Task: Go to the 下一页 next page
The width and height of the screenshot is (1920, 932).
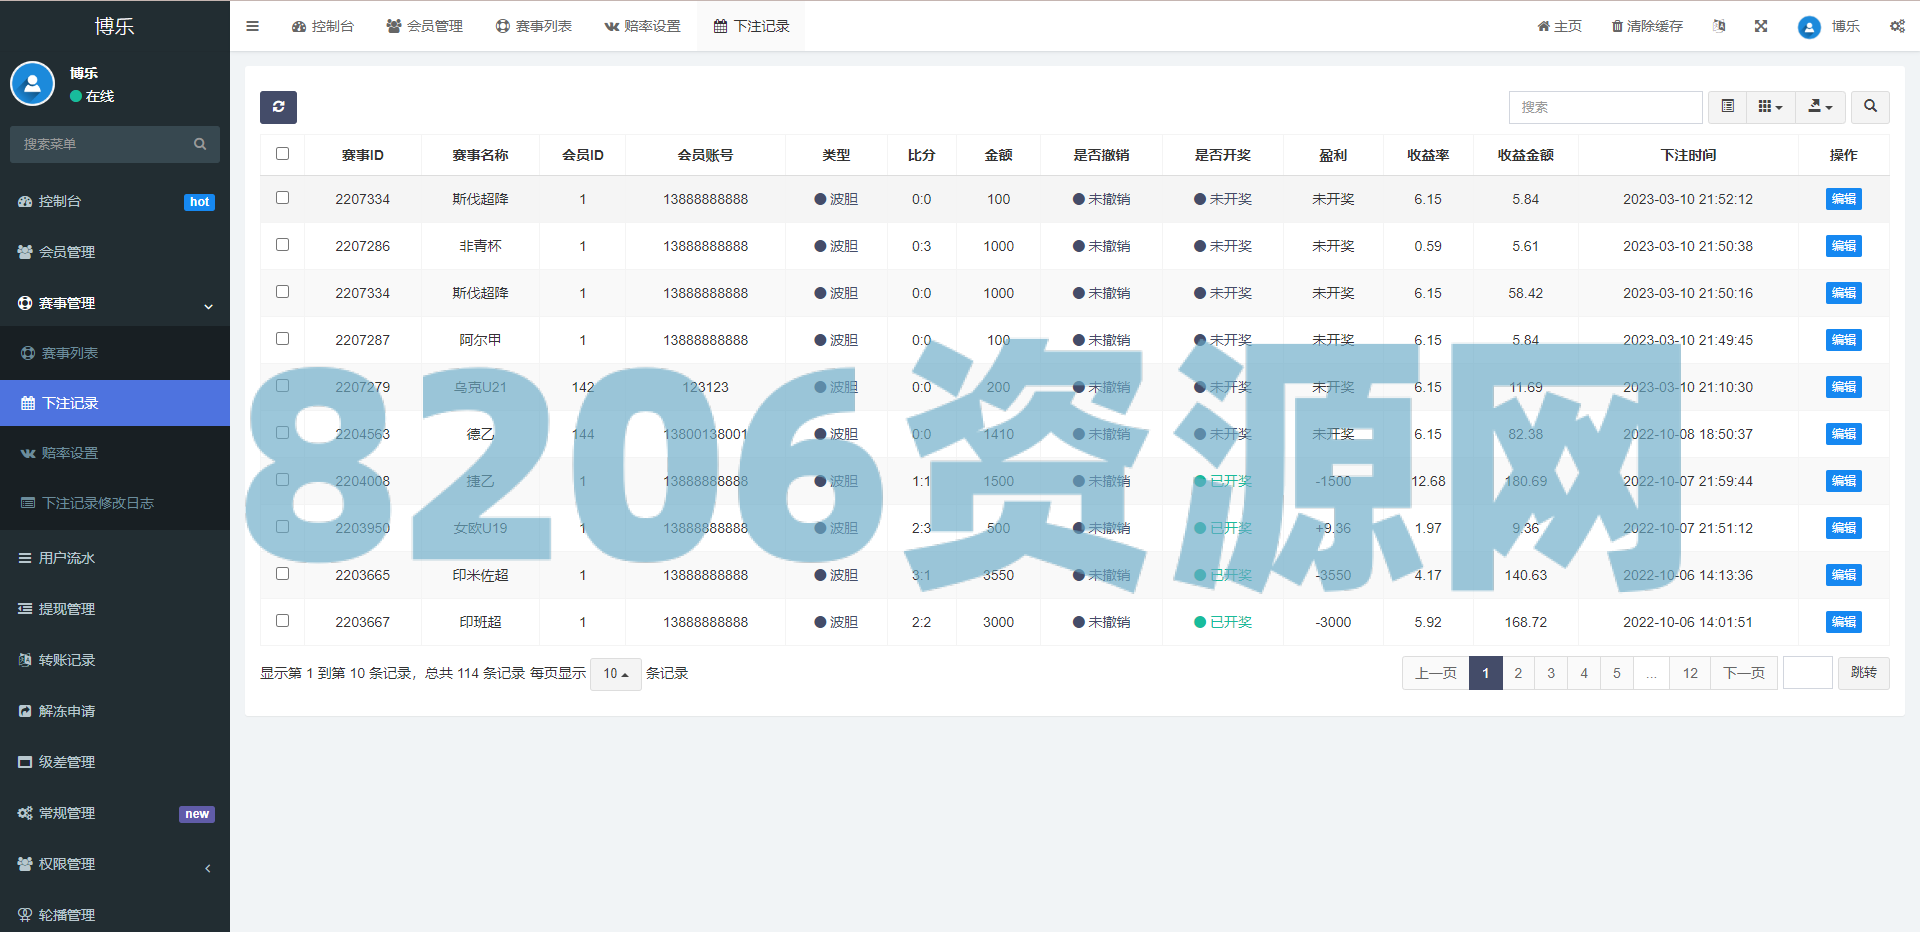Action: click(1744, 673)
